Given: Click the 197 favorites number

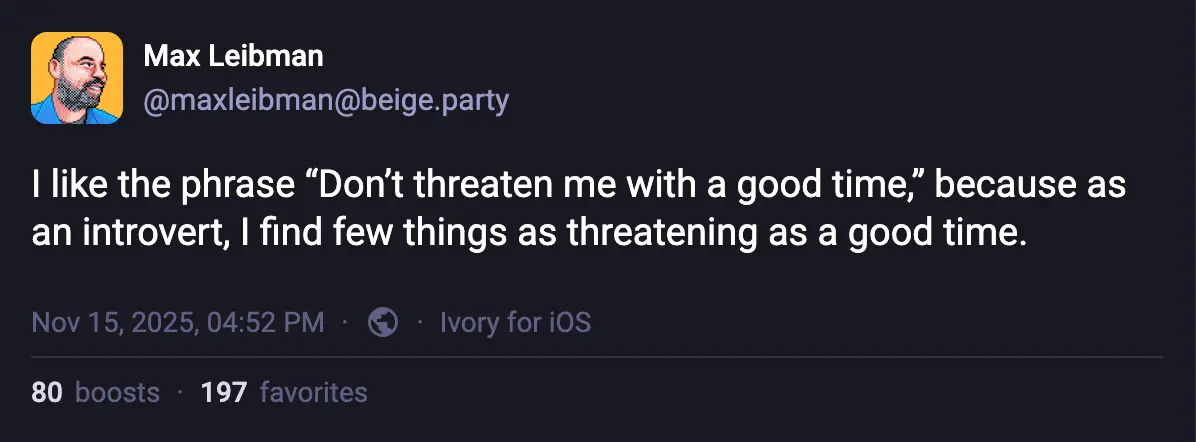Looking at the screenshot, I should [x=223, y=393].
